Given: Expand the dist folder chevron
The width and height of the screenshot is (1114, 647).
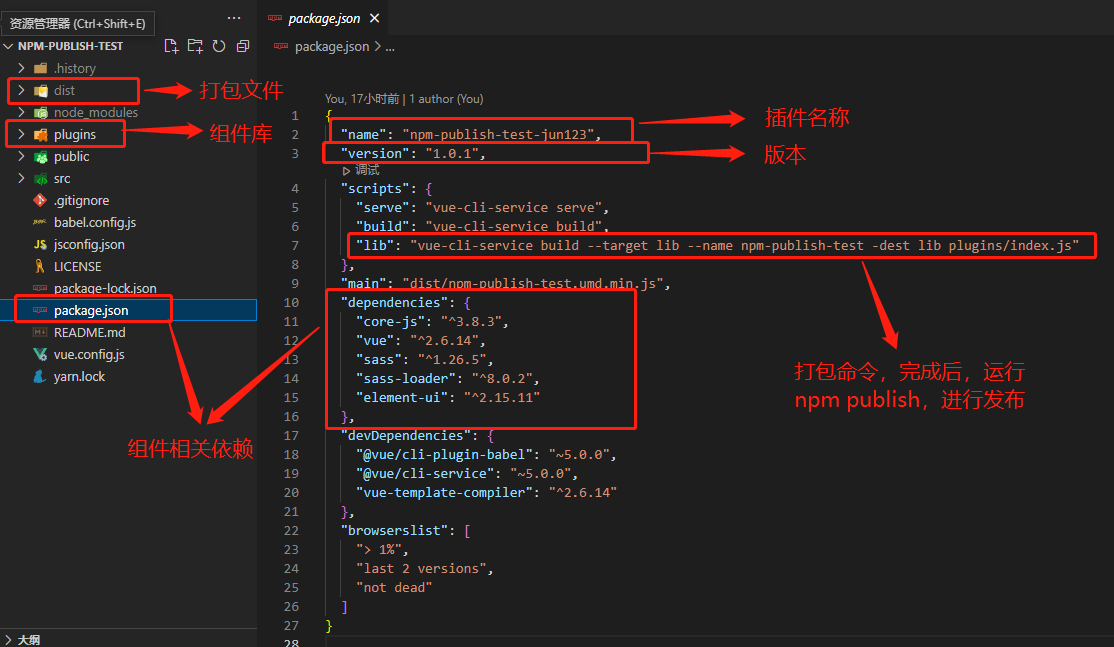Looking at the screenshot, I should tap(21, 90).
